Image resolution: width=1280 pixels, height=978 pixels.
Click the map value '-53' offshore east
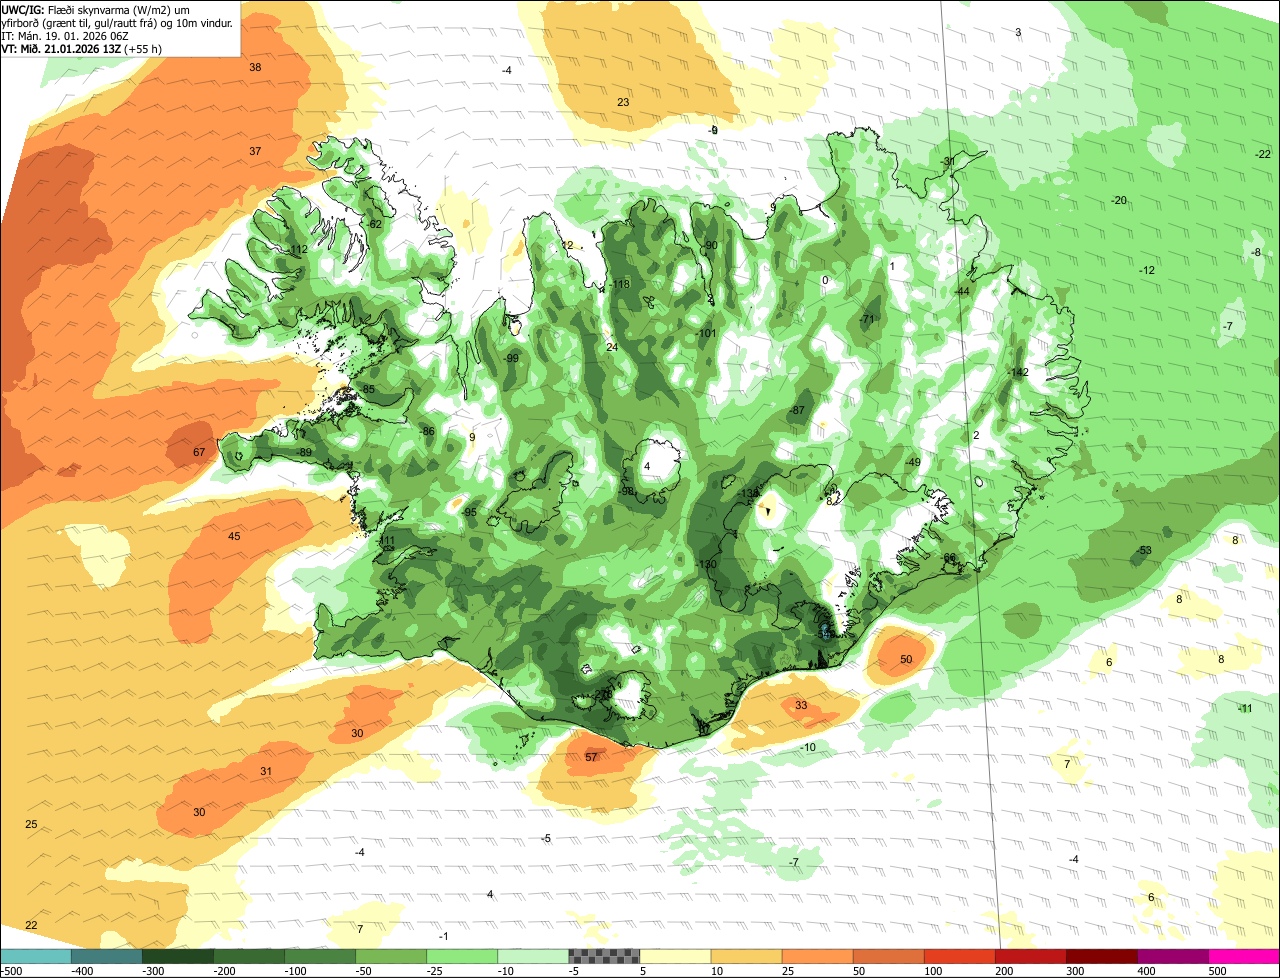pyautogui.click(x=1144, y=551)
